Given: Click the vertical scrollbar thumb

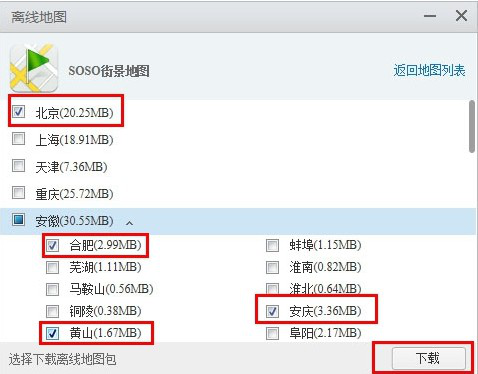Looking at the screenshot, I should point(472,126).
